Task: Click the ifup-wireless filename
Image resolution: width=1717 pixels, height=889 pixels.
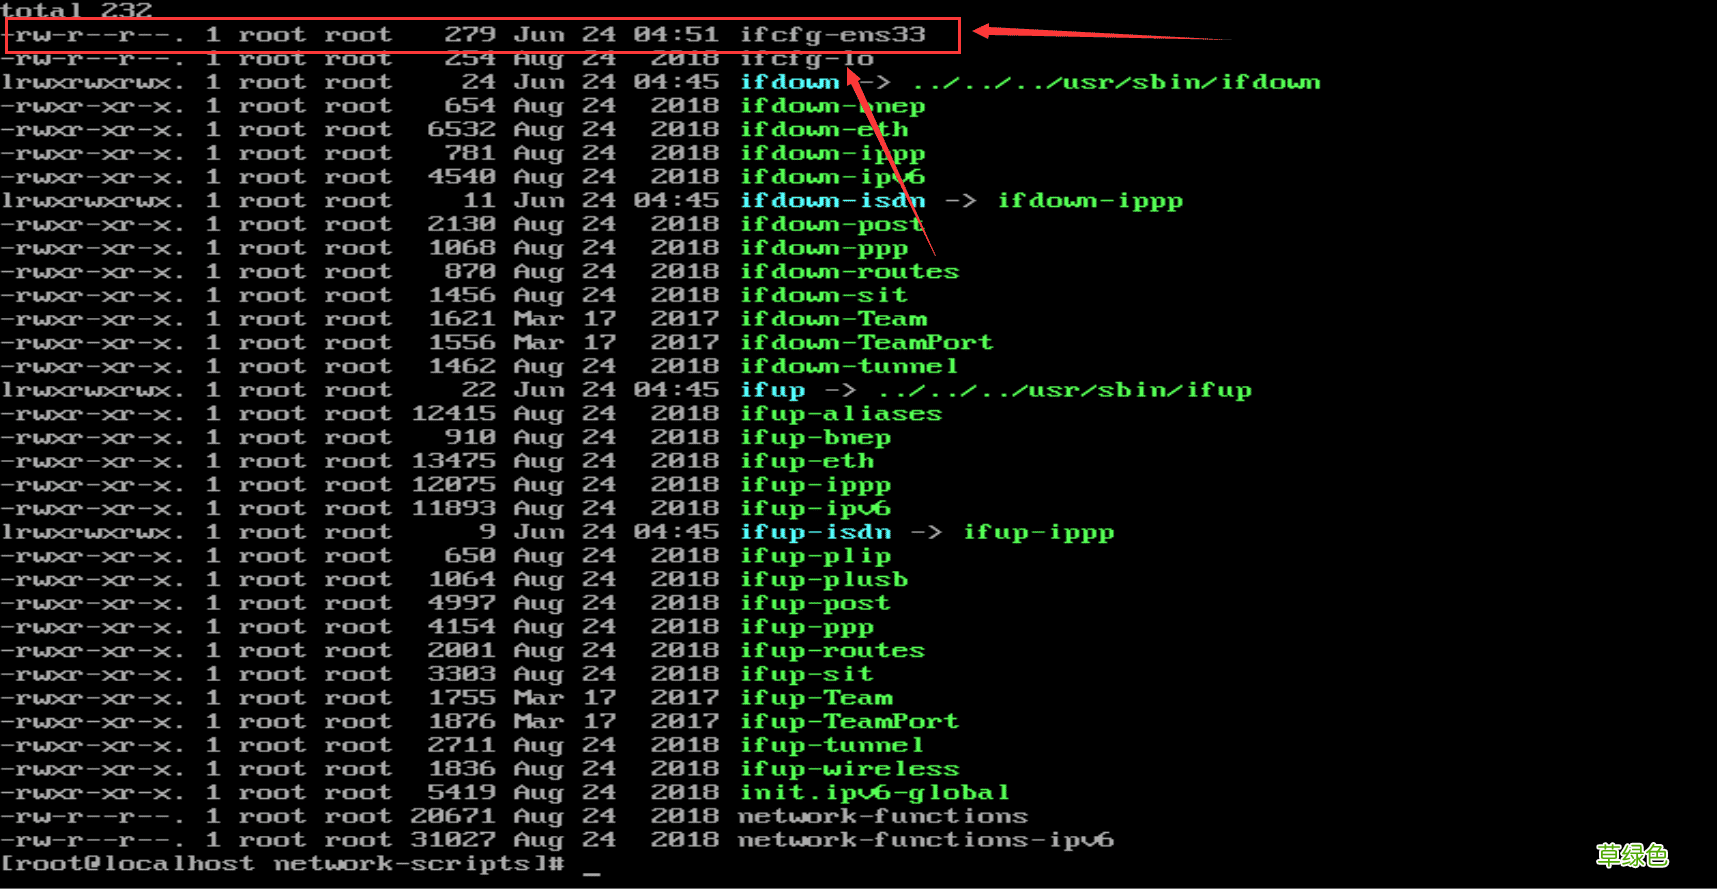Action: click(849, 769)
